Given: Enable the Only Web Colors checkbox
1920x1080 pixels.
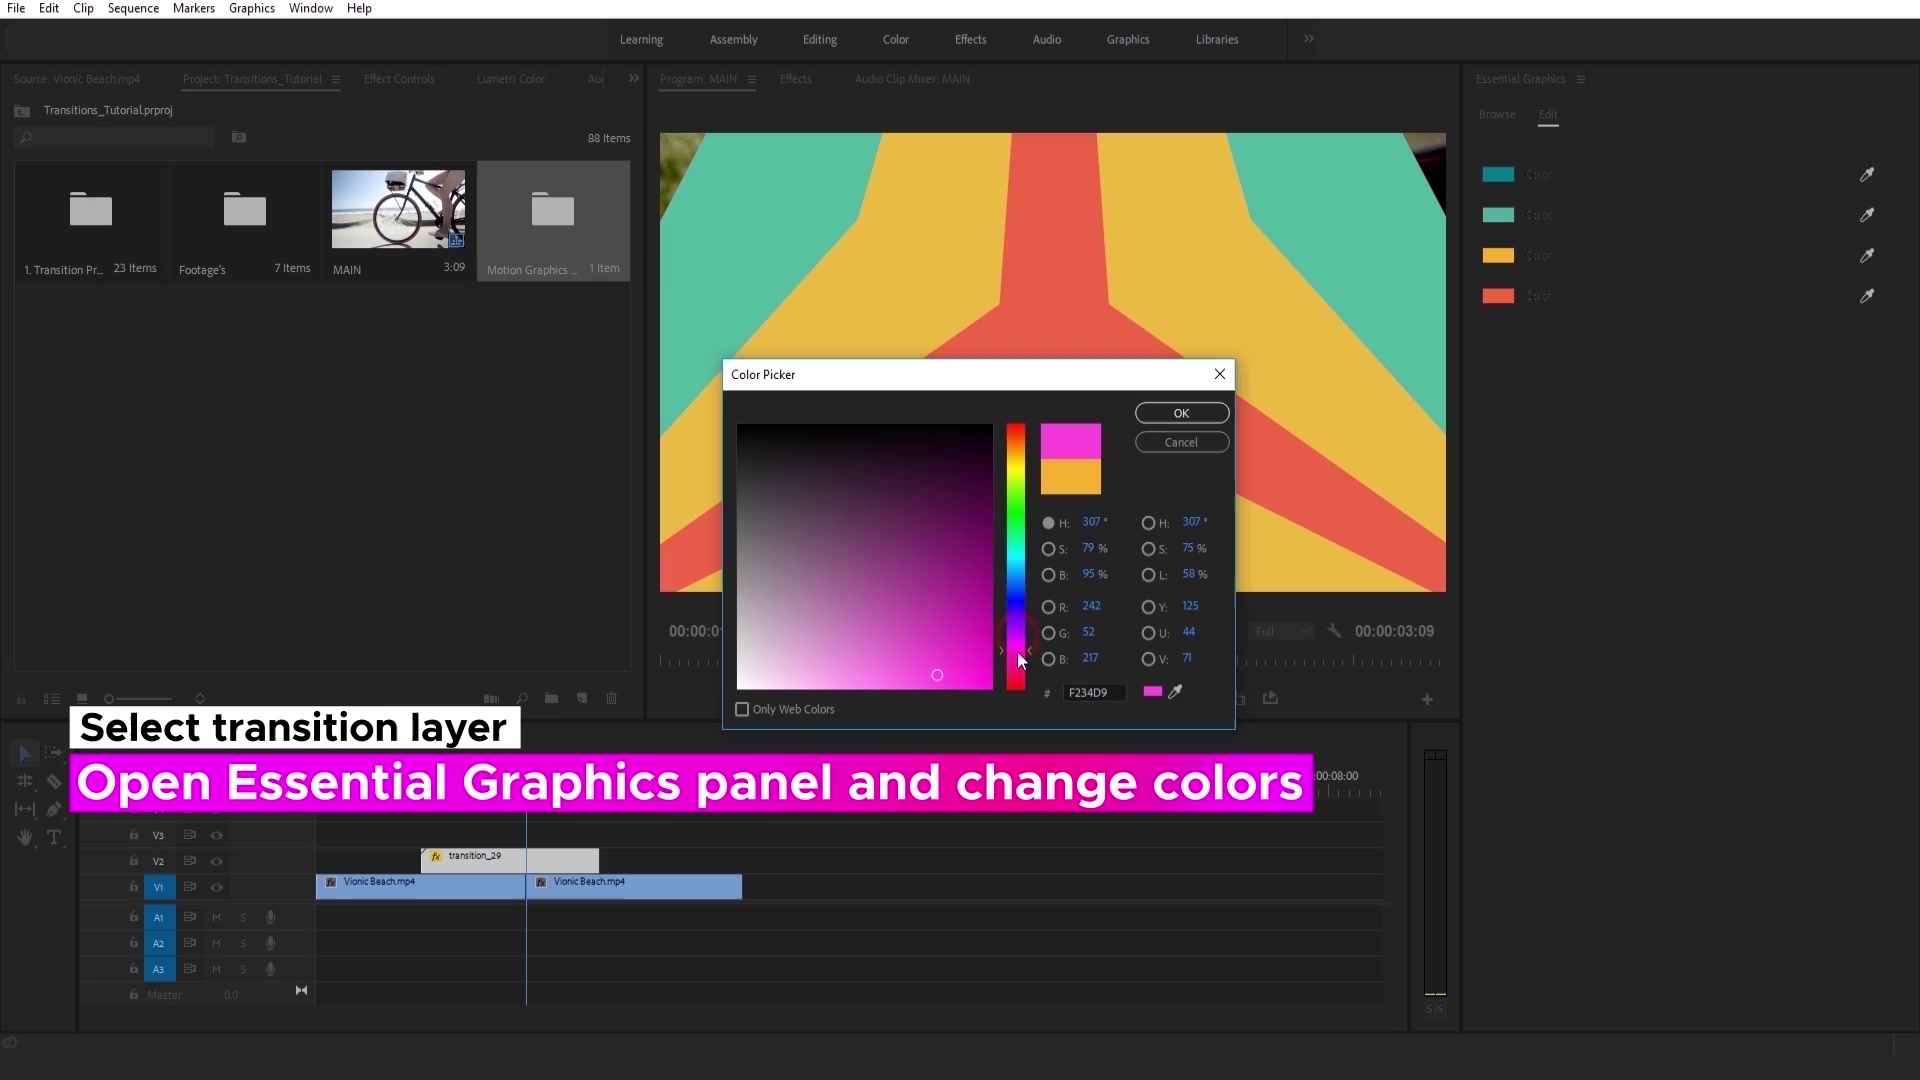Looking at the screenshot, I should pyautogui.click(x=742, y=709).
